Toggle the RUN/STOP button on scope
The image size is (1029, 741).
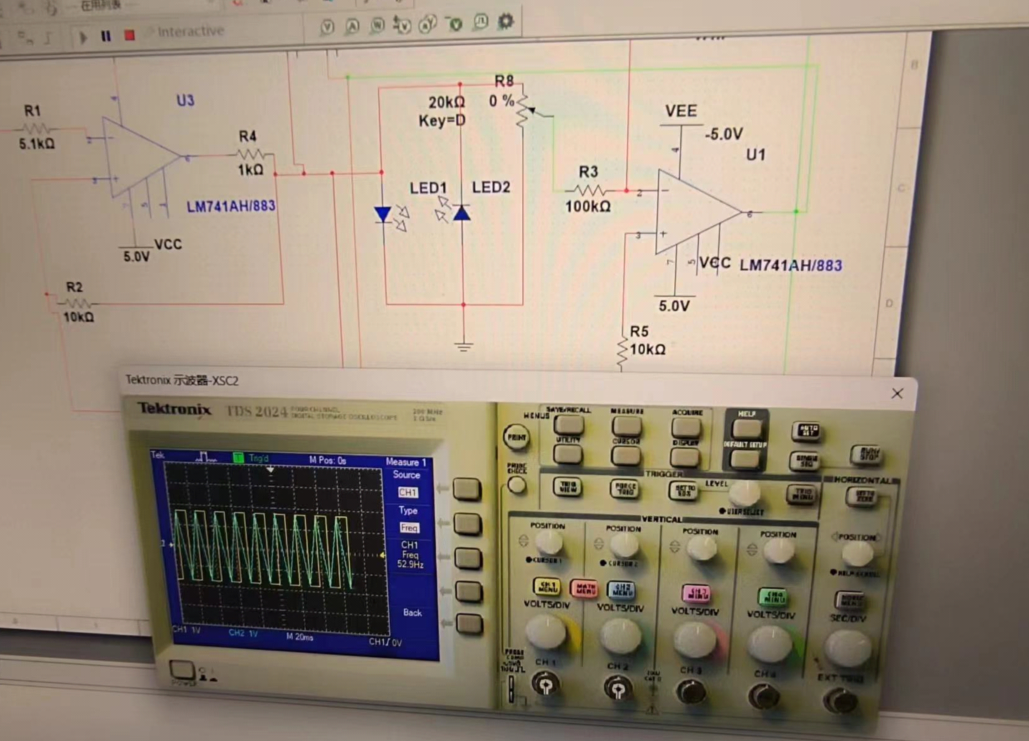point(866,454)
